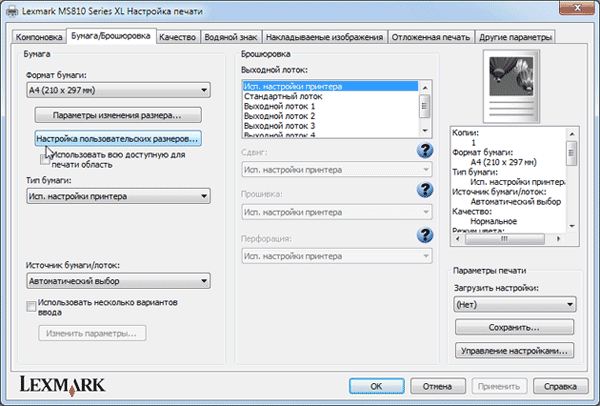Click the help icon next to Перфорация

[x=425, y=235]
